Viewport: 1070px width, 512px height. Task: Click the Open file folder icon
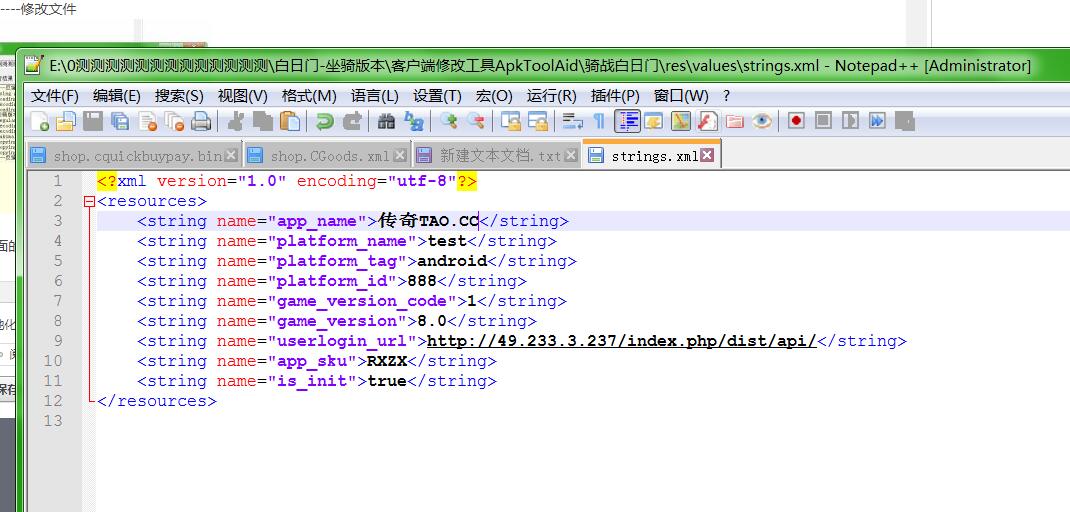[x=66, y=121]
